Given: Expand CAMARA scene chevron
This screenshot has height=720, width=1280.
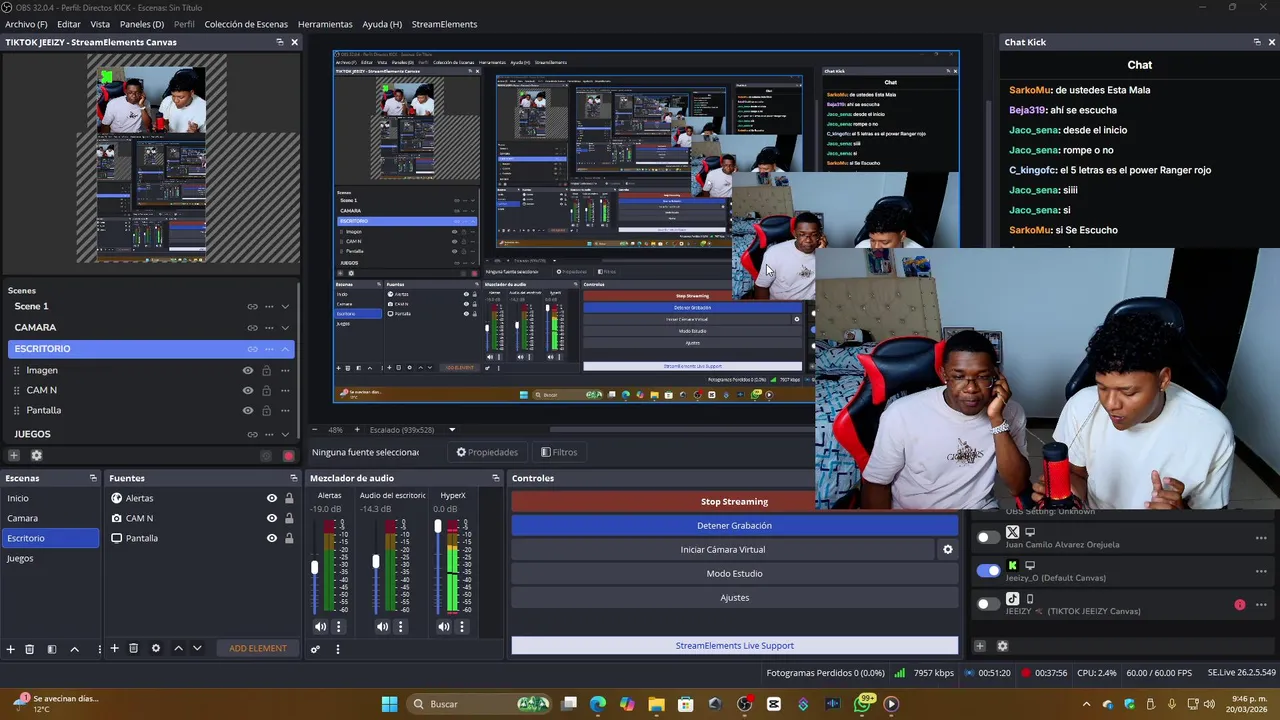Looking at the screenshot, I should (285, 328).
